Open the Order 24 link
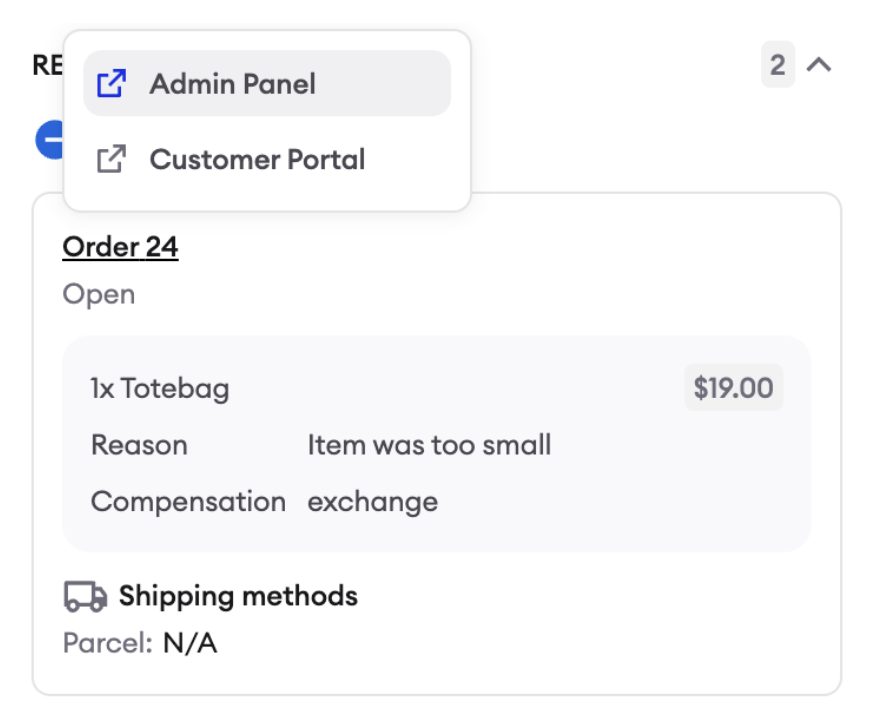This screenshot has height=720, width=870. [x=120, y=247]
